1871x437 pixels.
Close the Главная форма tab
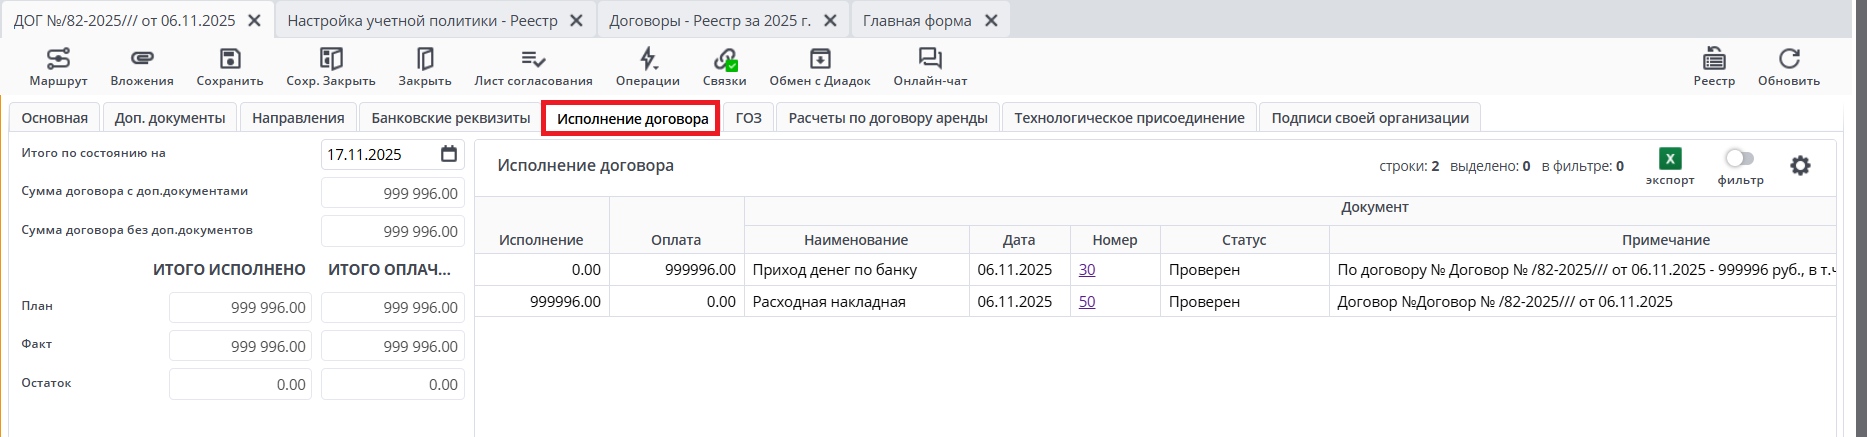coord(991,20)
